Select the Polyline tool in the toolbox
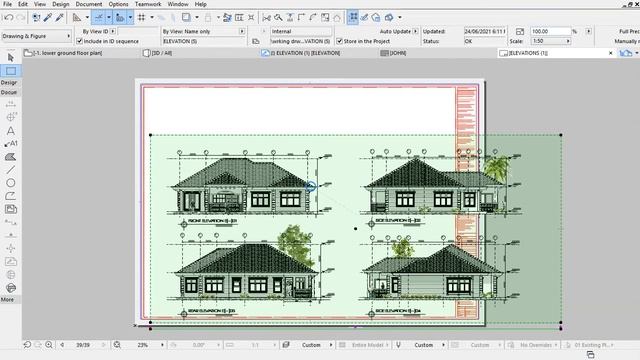 (x=11, y=196)
